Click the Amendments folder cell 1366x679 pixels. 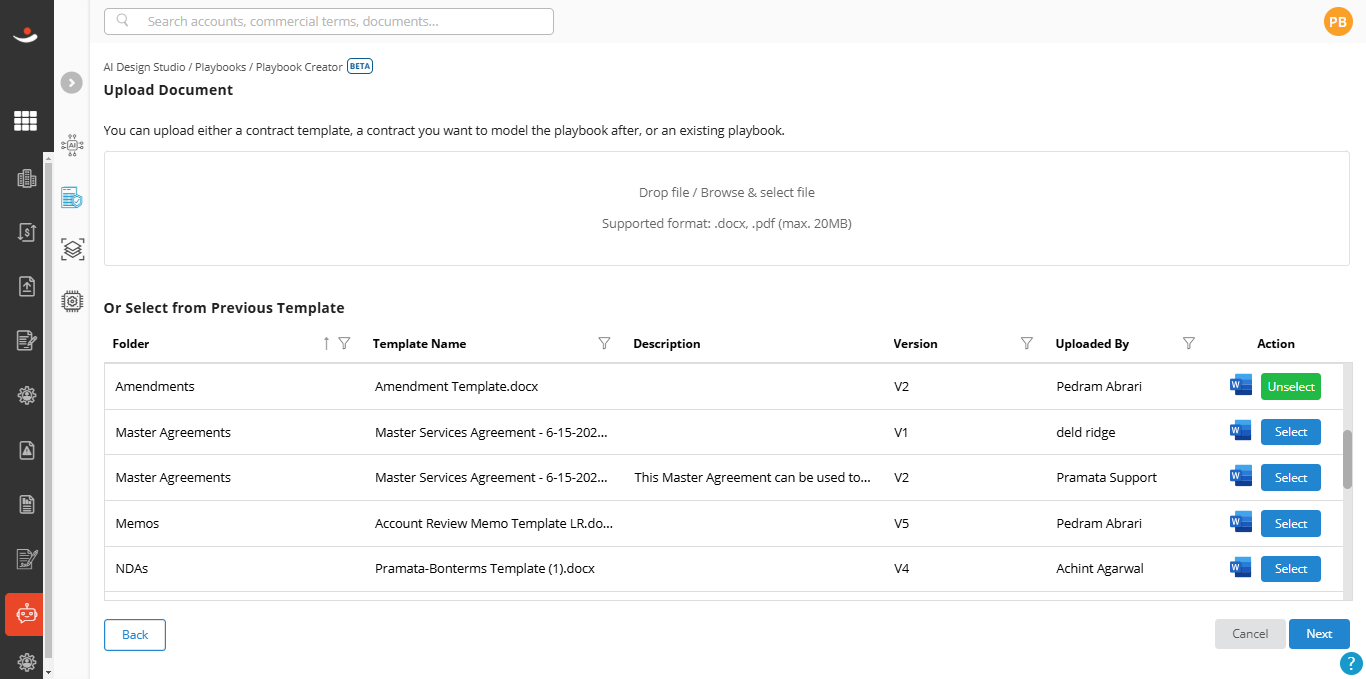(x=155, y=386)
